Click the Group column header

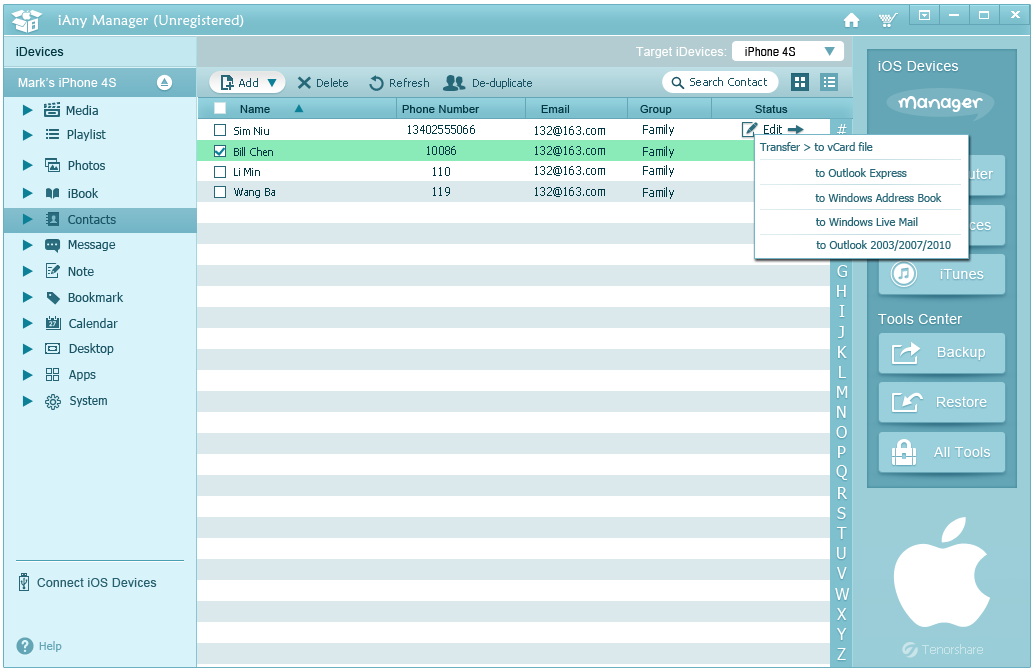point(655,109)
